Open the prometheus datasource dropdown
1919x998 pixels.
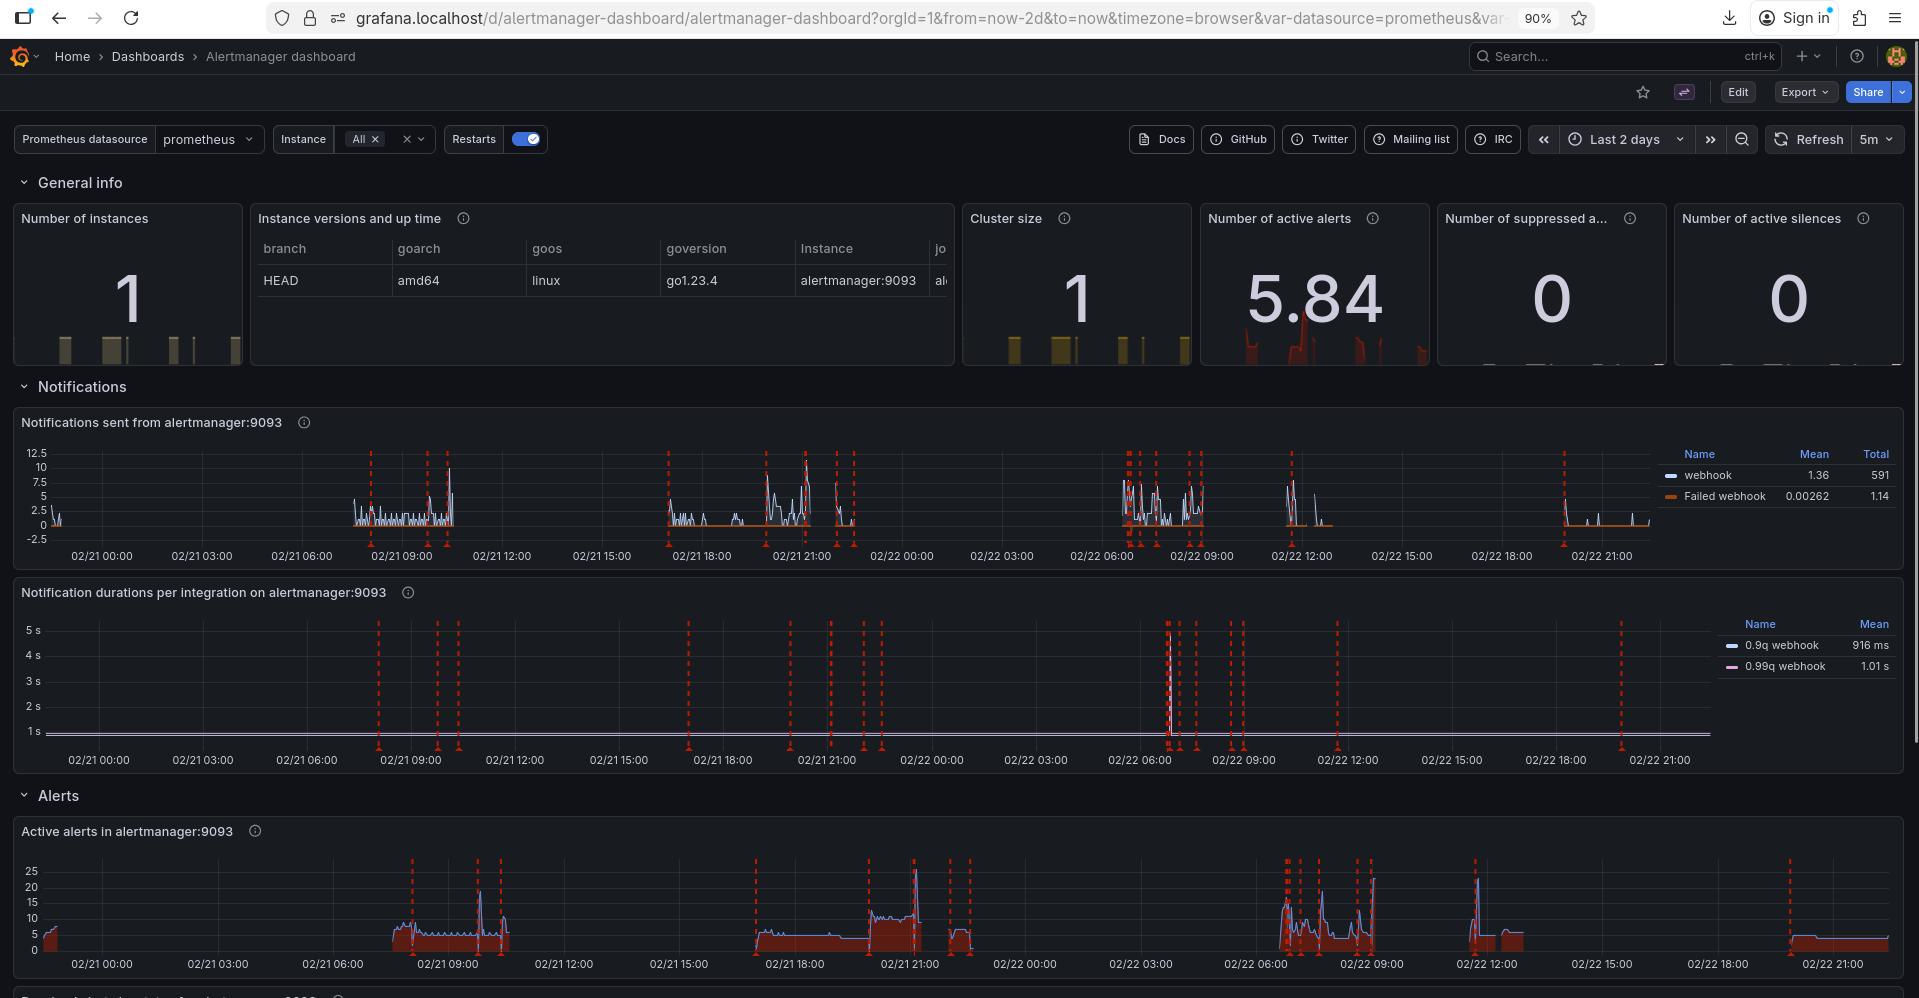tap(210, 140)
